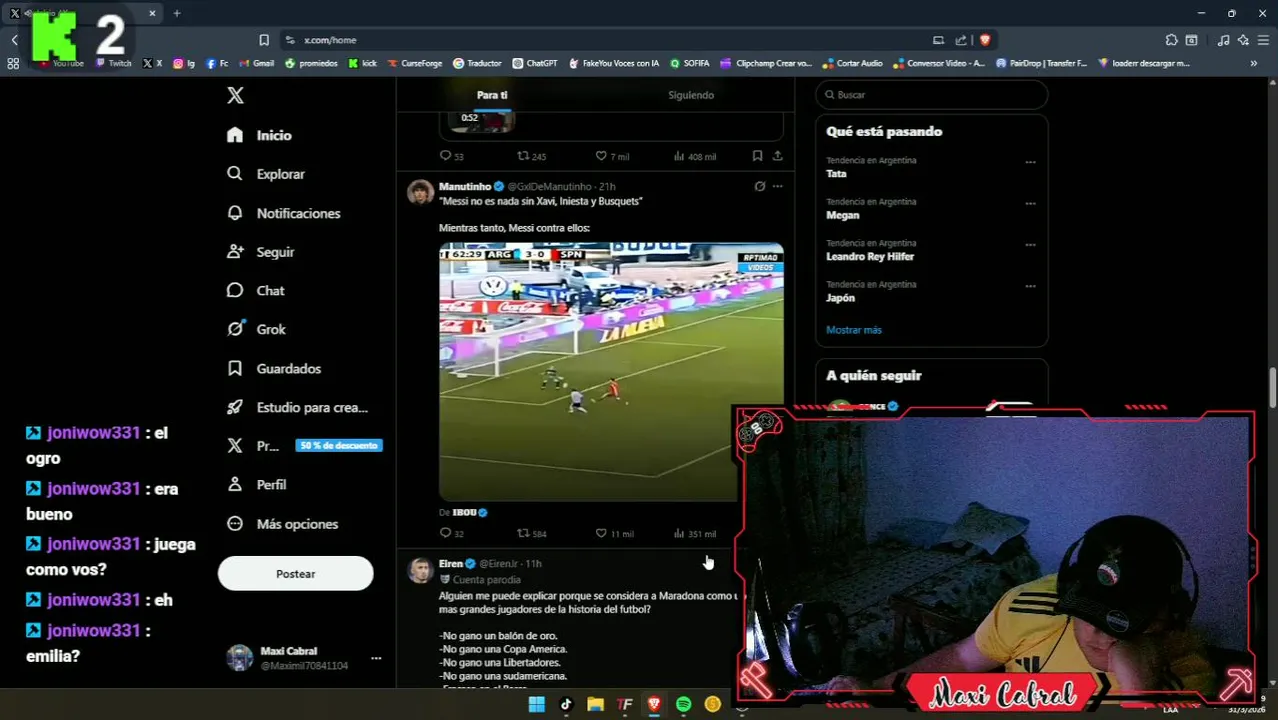Open Gmail bookmark
1278x720 pixels.
(256, 63)
